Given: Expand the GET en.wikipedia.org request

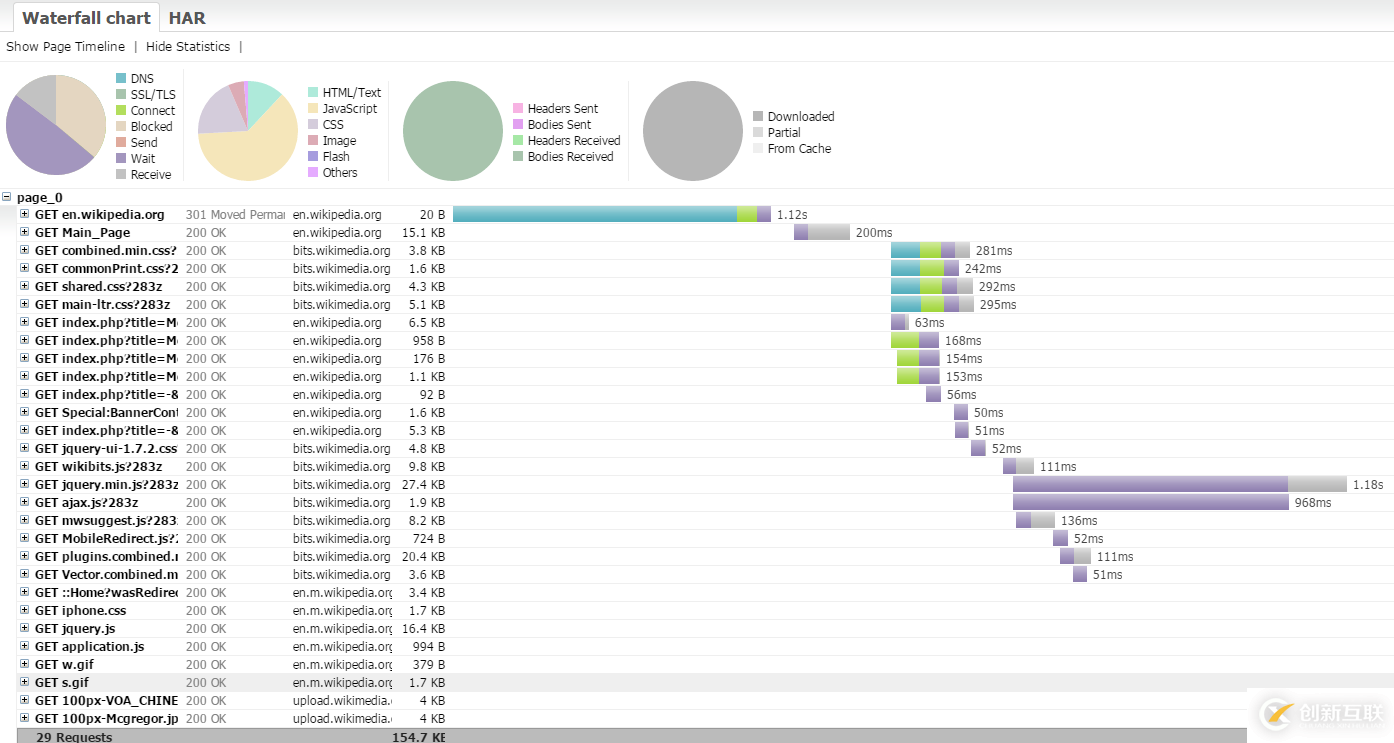Looking at the screenshot, I should tap(25, 214).
